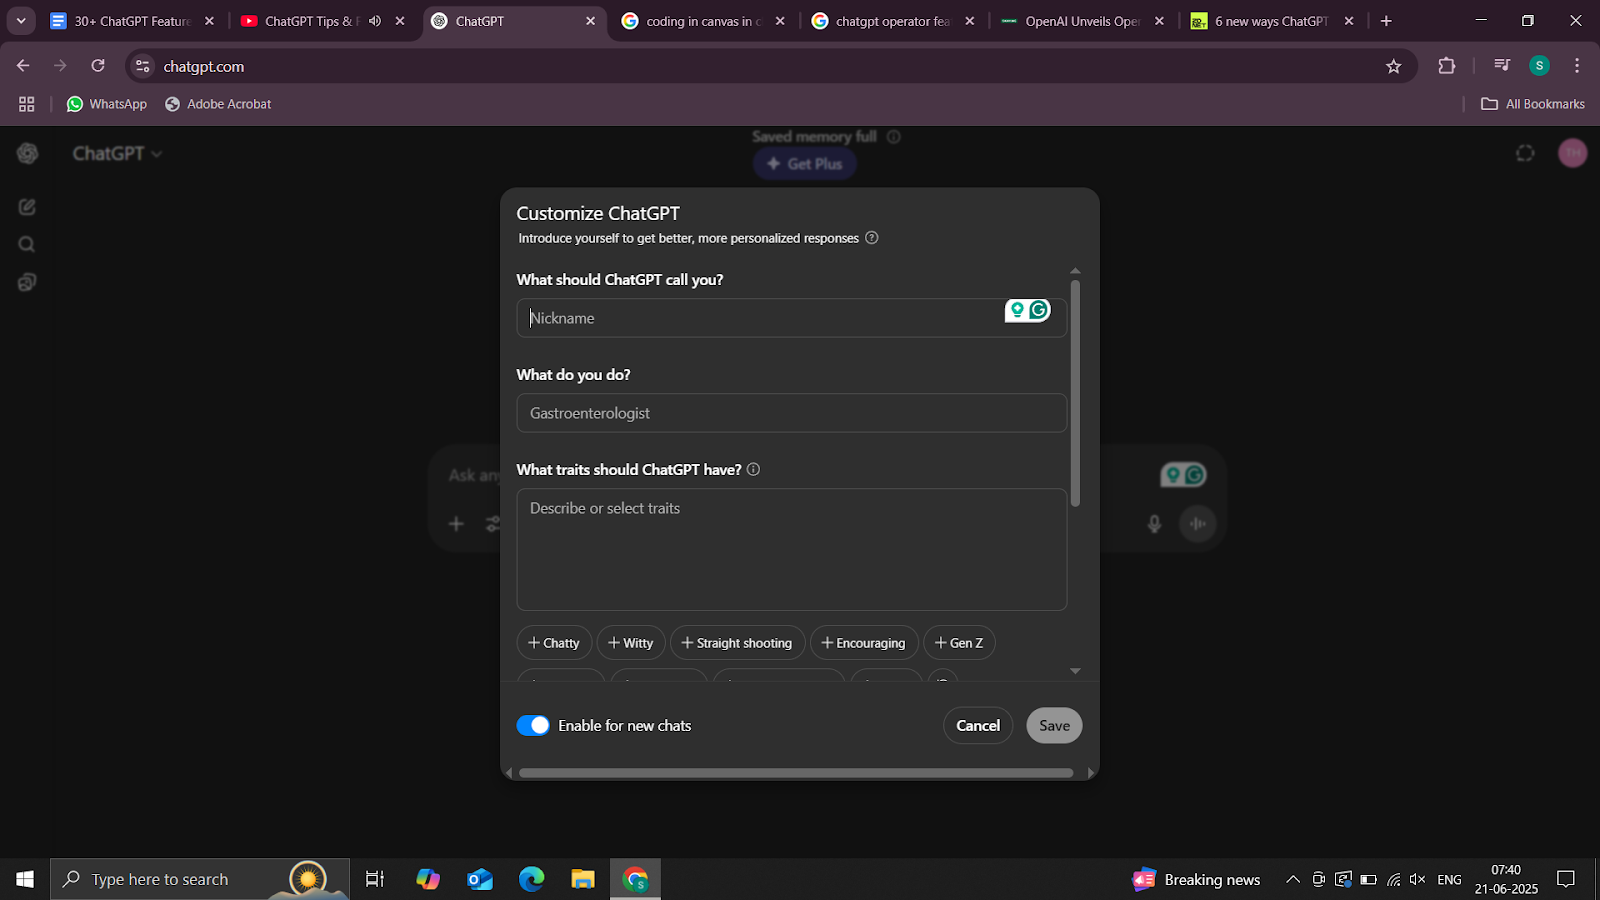Start a new chat from the sidebar

(x=27, y=207)
